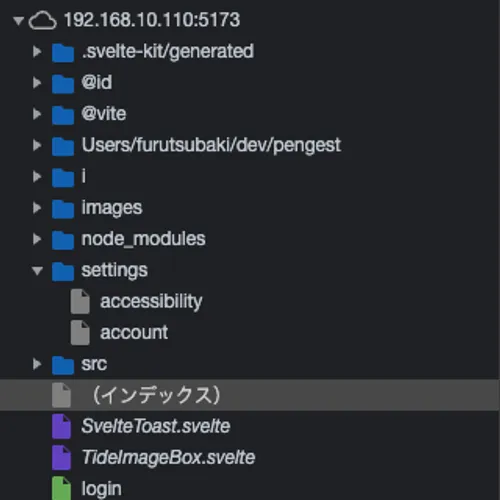Expand the images folder arrow
This screenshot has height=500, width=500.
coord(37,208)
